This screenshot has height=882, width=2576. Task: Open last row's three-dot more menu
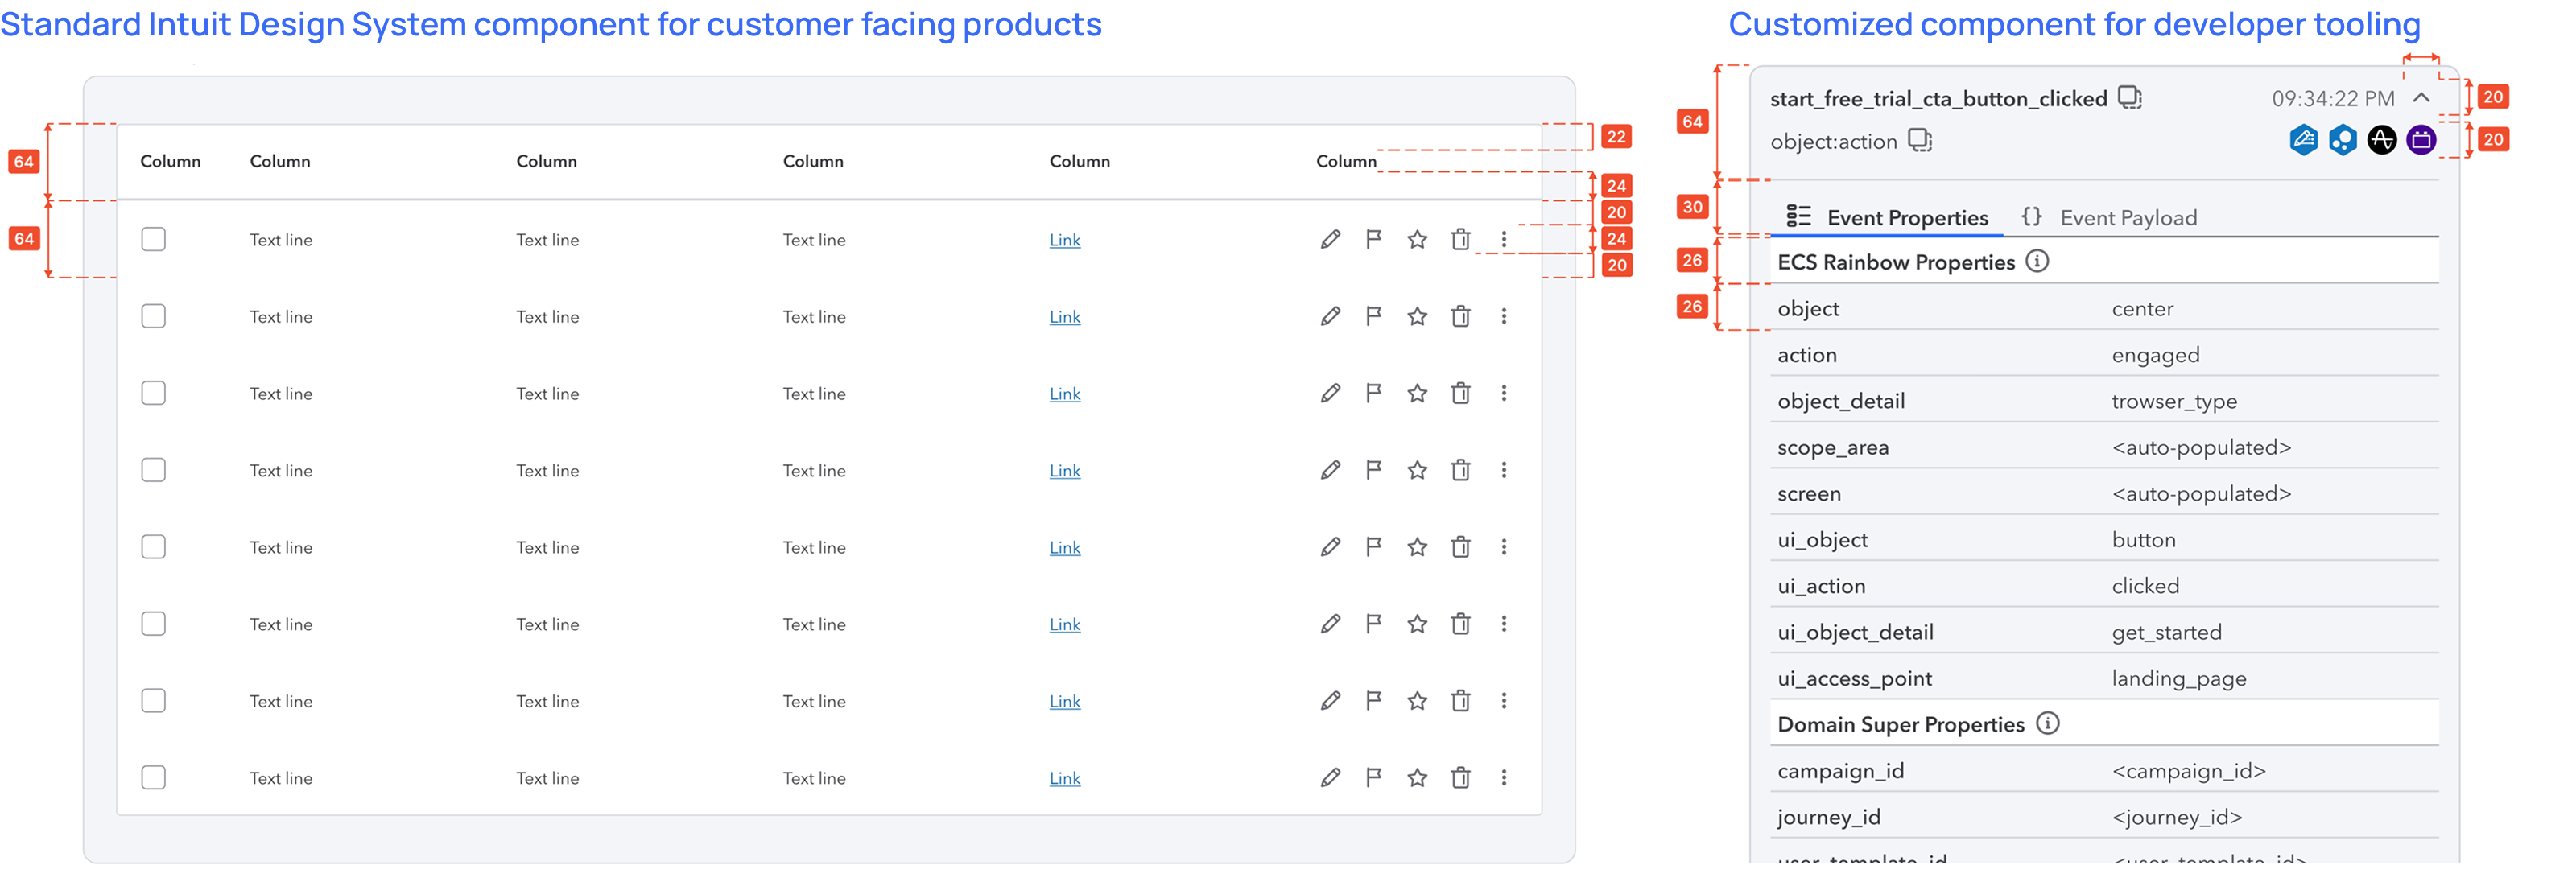tap(1503, 778)
